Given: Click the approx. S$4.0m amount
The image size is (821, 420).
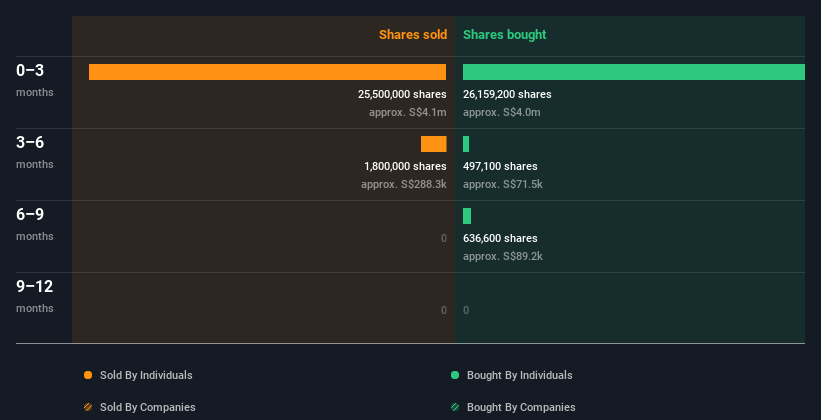Looking at the screenshot, I should point(502,112).
